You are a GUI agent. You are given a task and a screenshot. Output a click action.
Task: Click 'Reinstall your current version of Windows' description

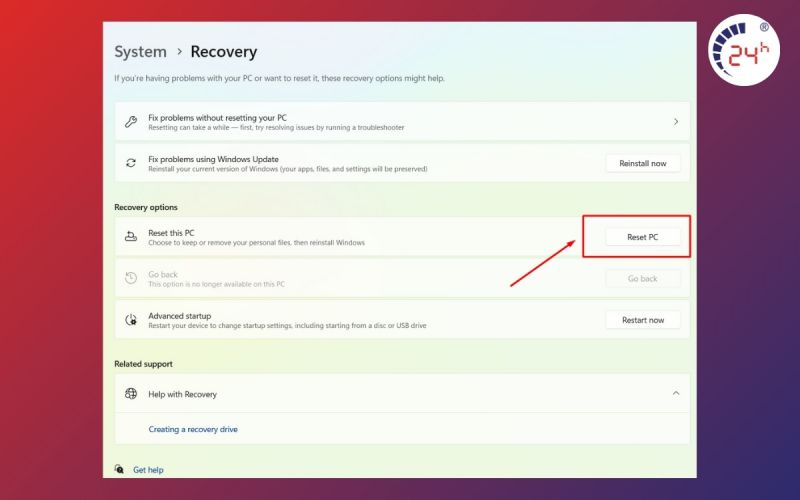click(x=288, y=169)
